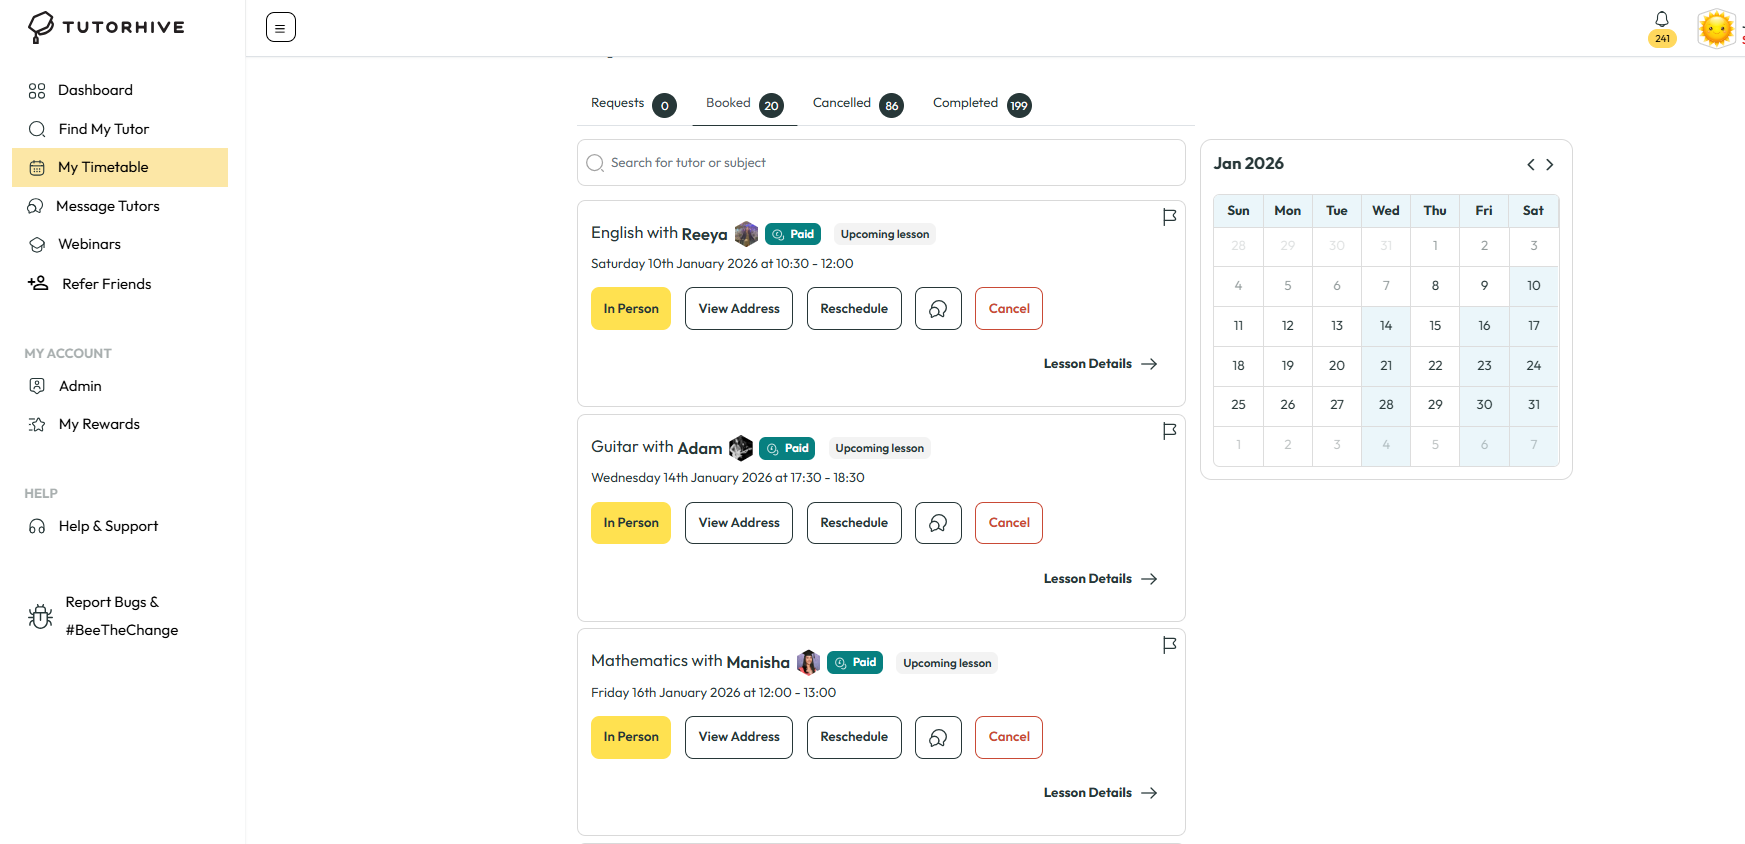Screen dimensions: 1745x844
Task: Click the sun profile avatar
Action: click(1716, 29)
